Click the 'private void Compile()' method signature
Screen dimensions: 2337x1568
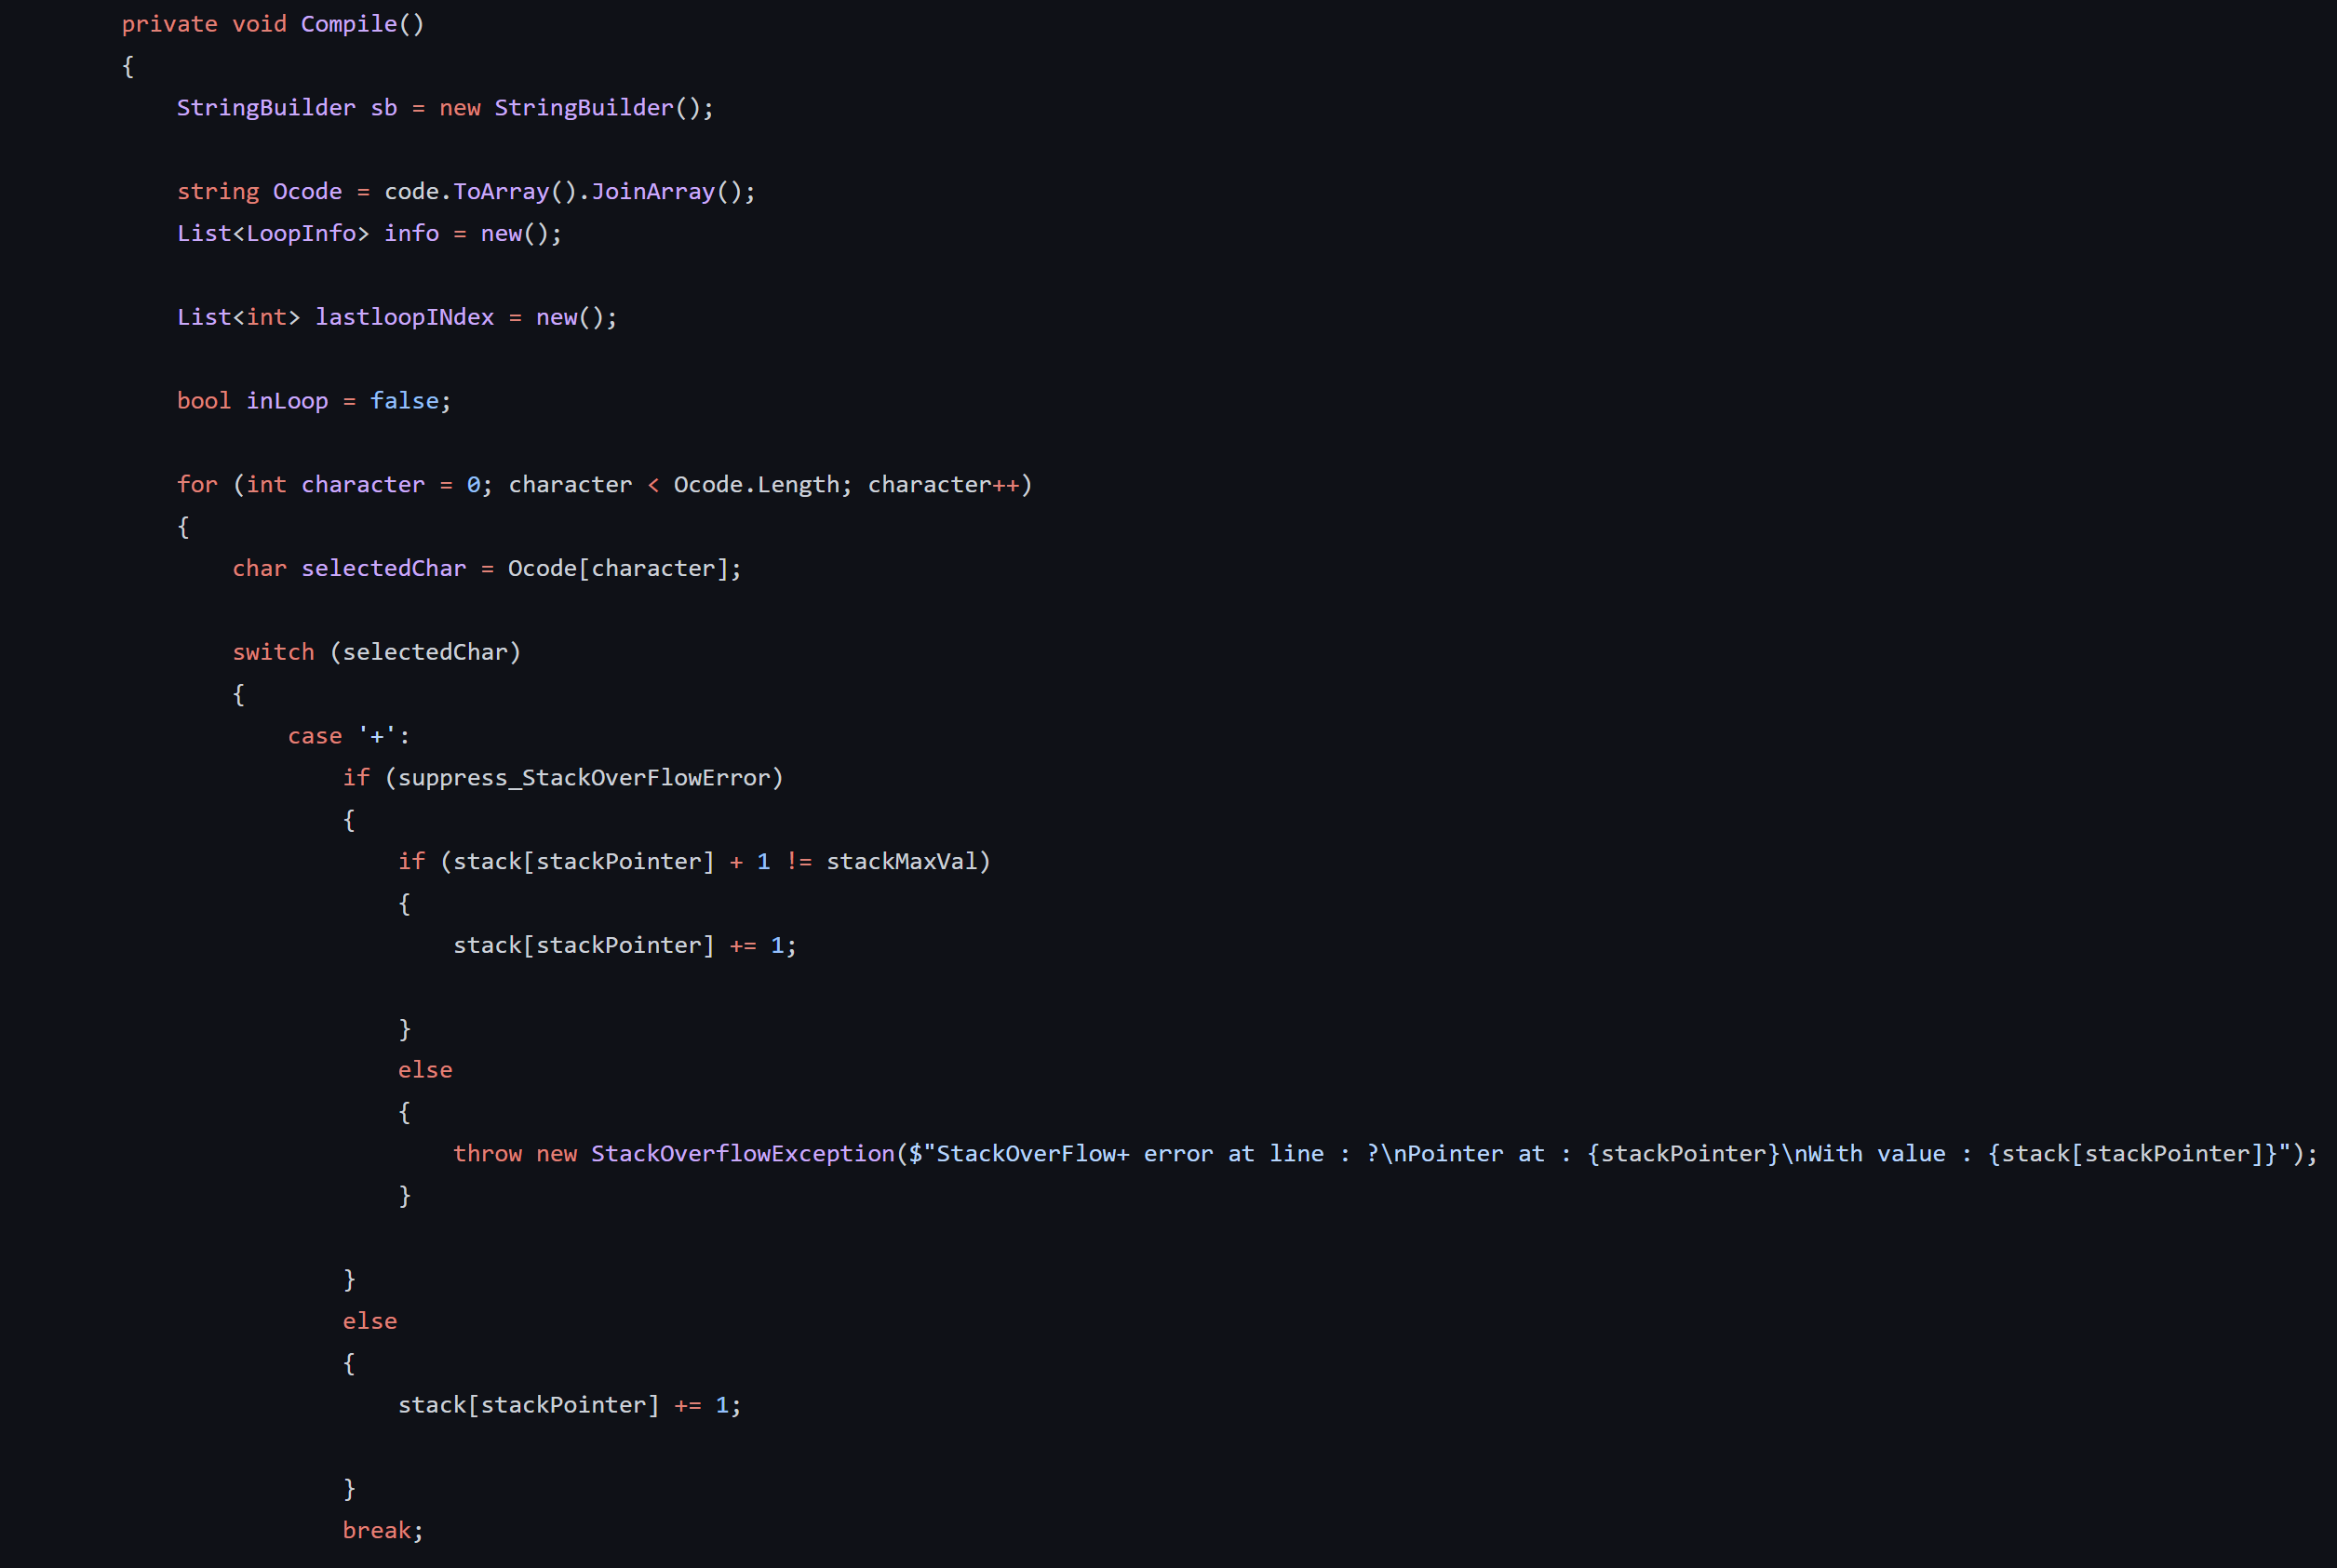tap(273, 24)
